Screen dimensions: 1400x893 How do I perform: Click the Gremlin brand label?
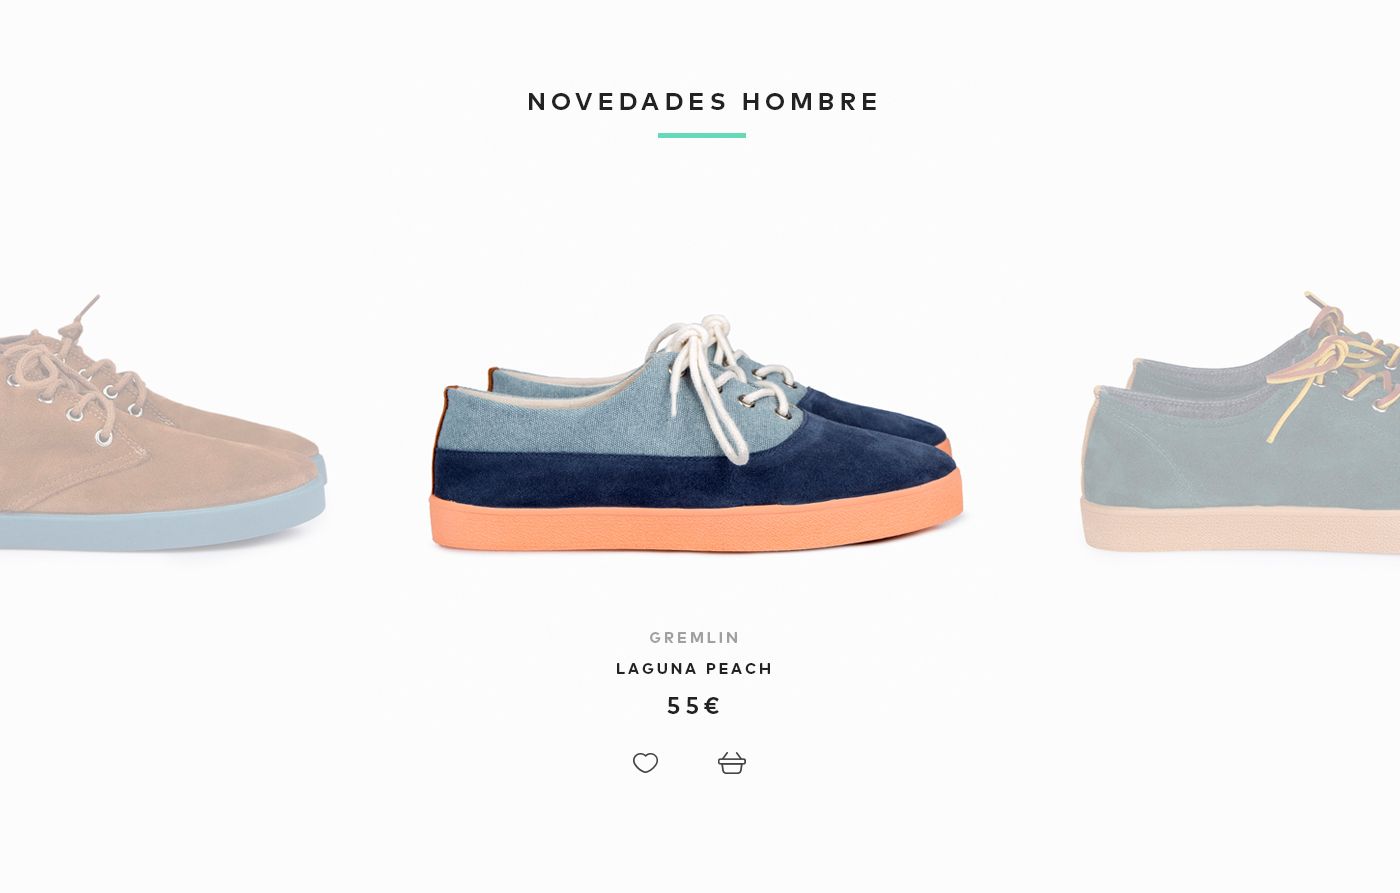click(694, 638)
